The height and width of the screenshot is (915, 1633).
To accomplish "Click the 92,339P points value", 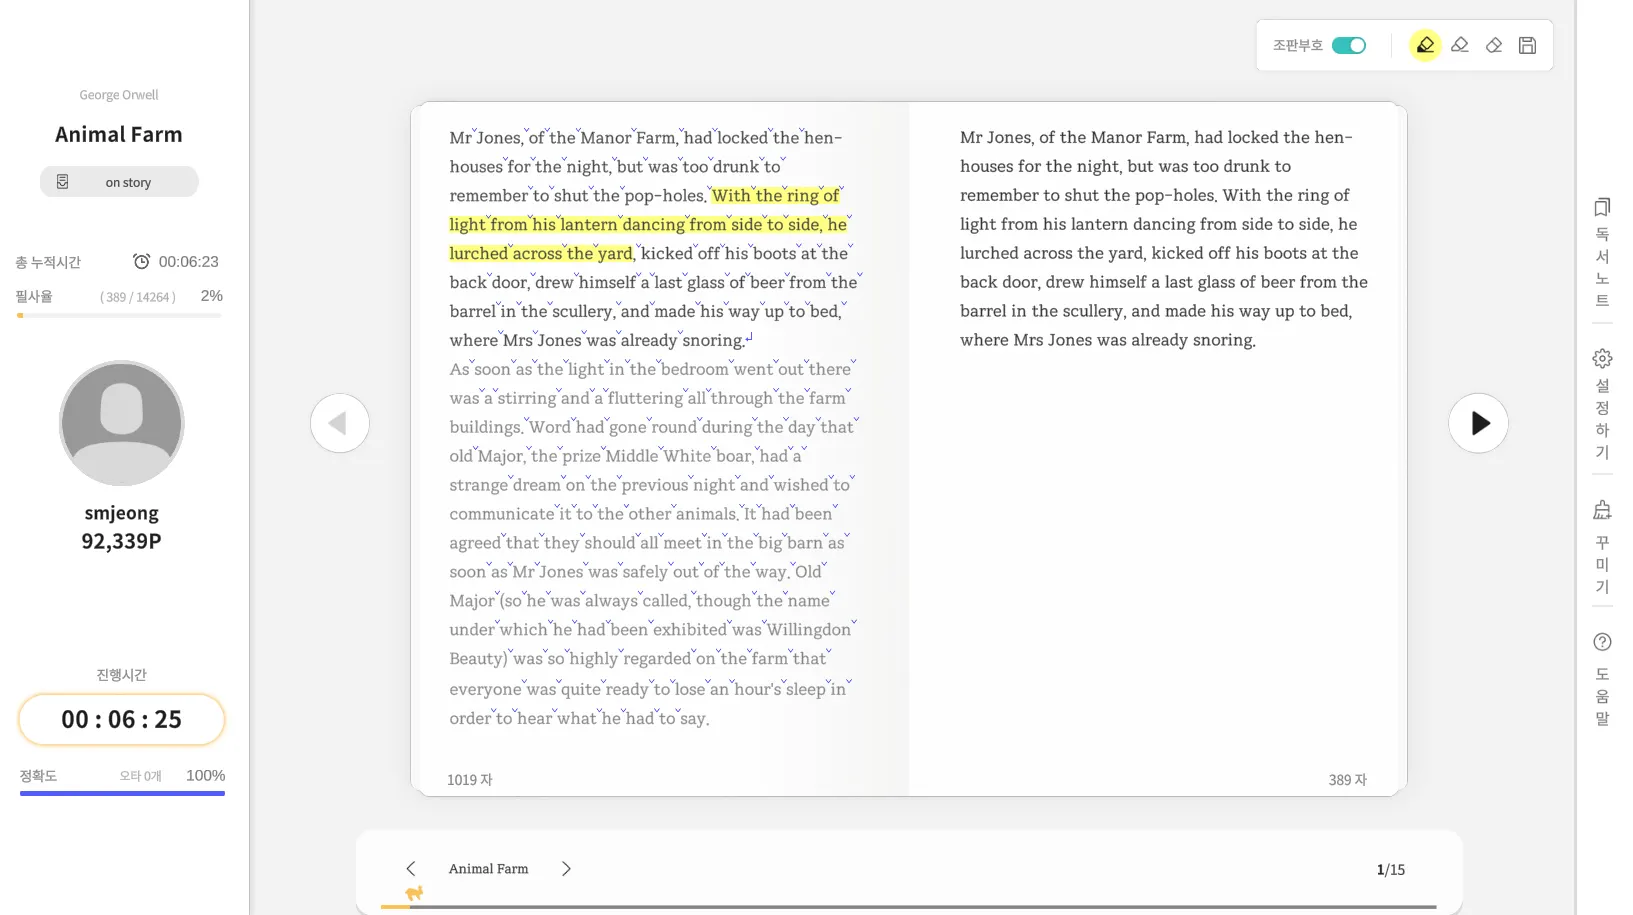I will pyautogui.click(x=121, y=541).
